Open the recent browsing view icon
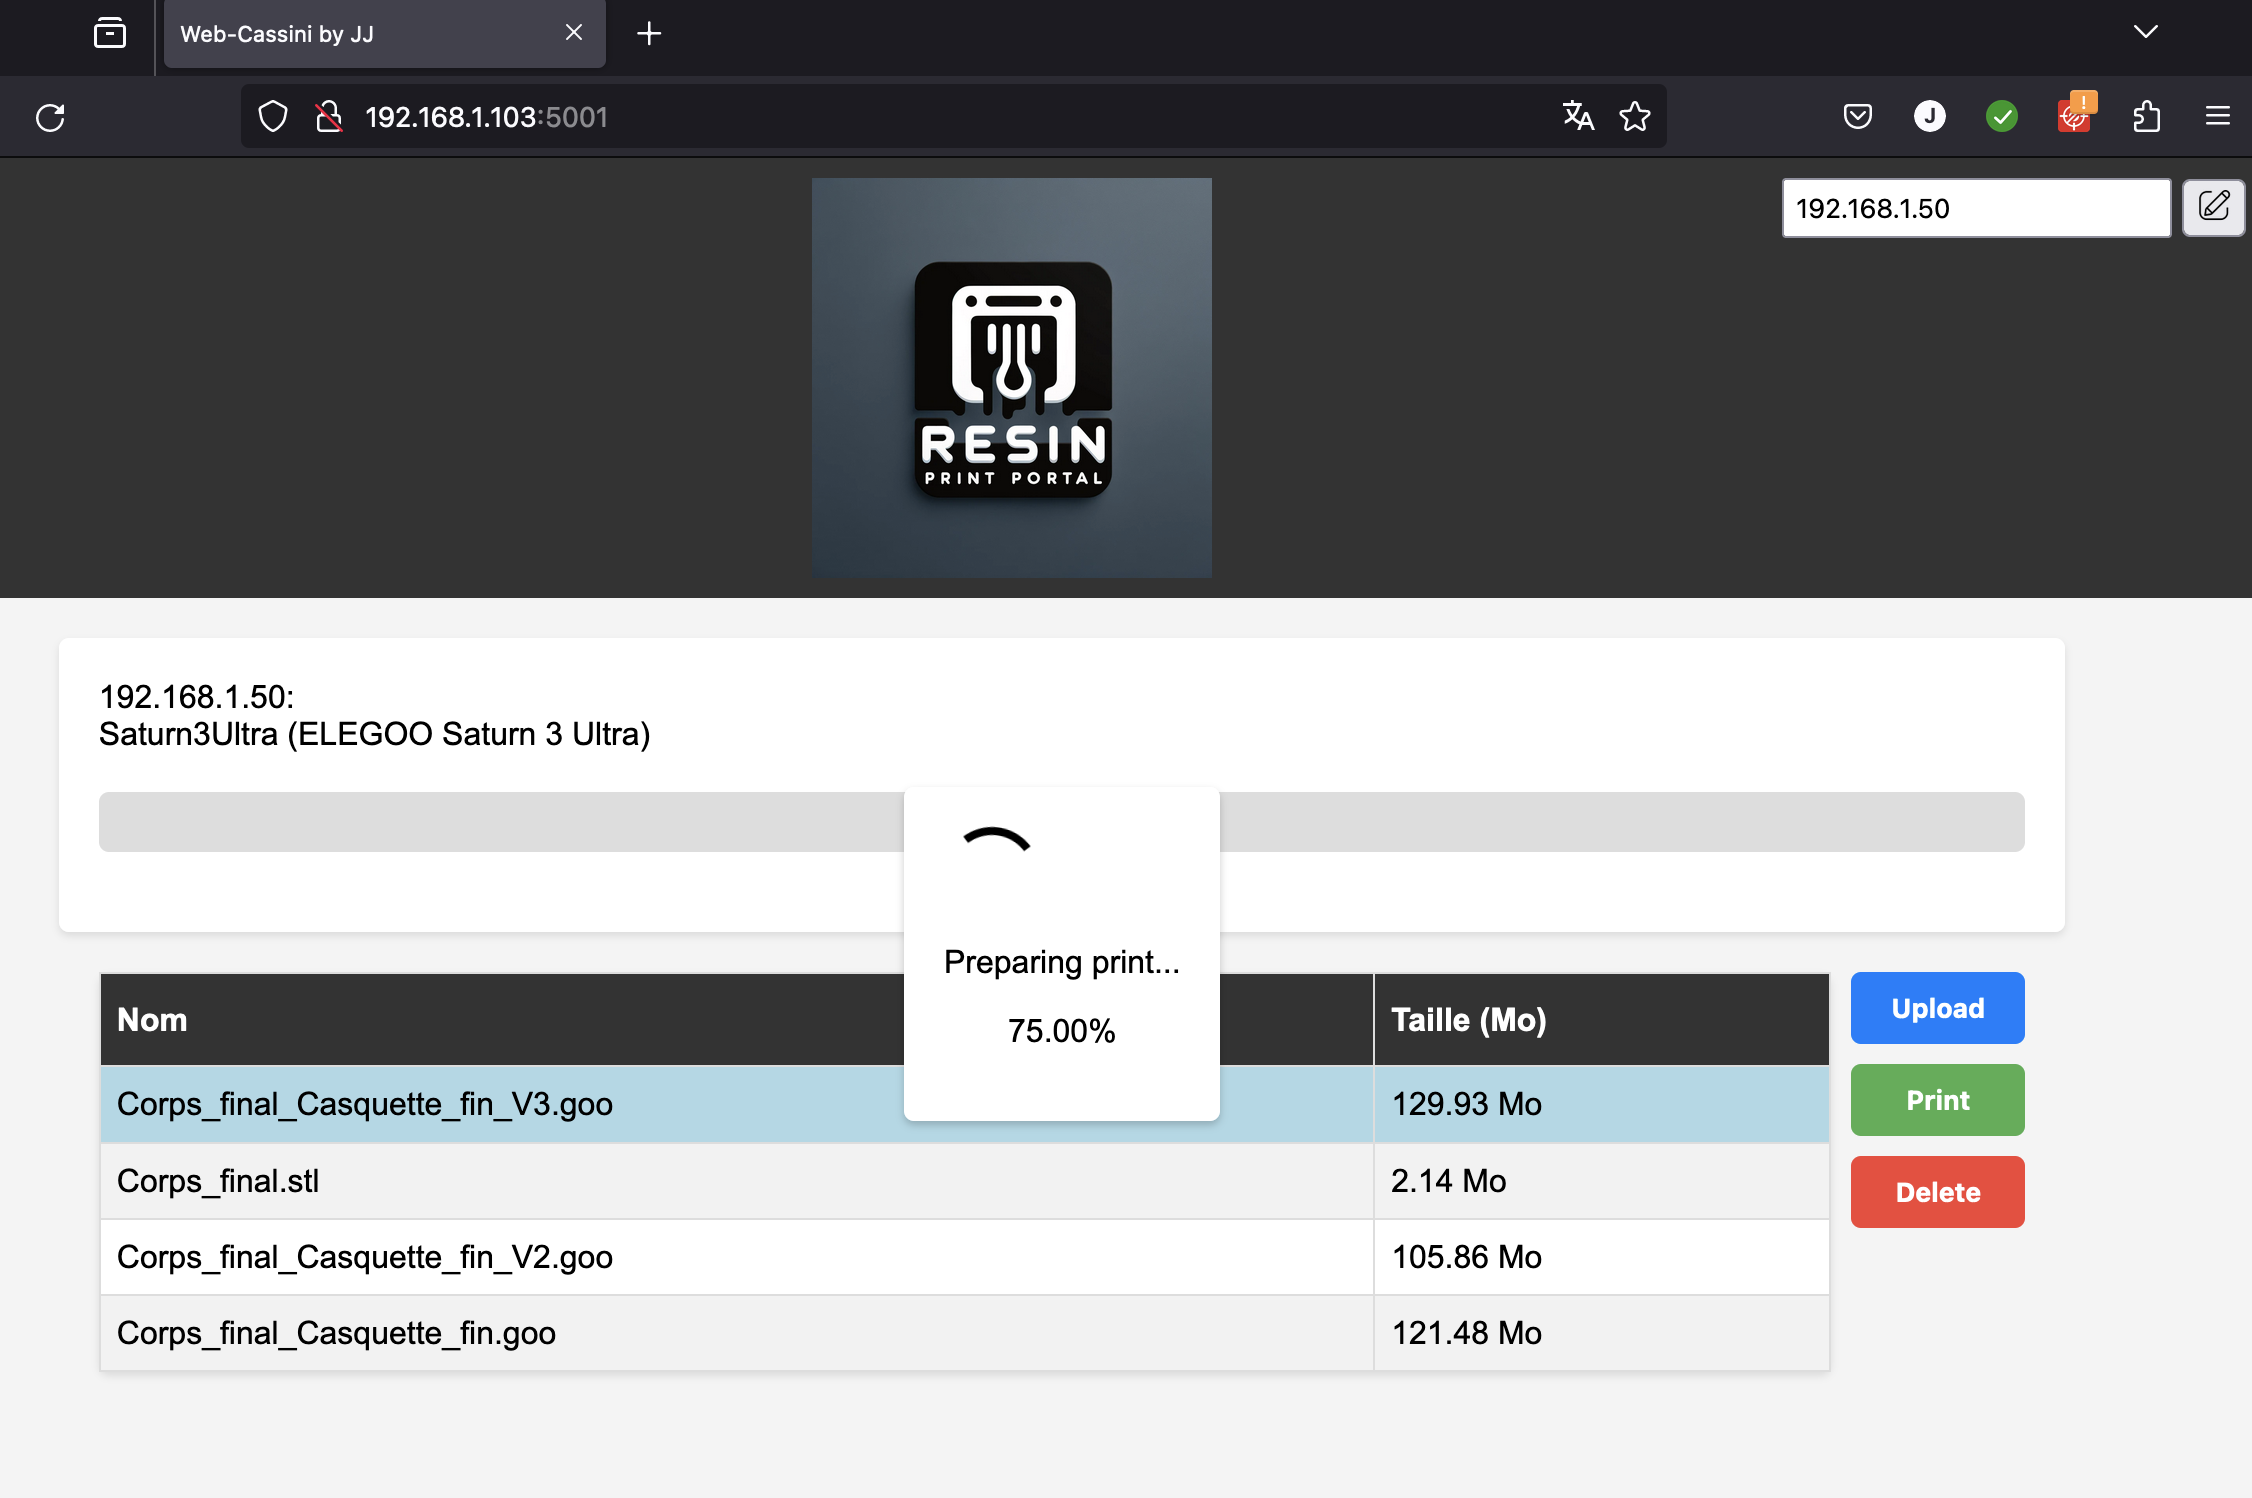 click(110, 33)
